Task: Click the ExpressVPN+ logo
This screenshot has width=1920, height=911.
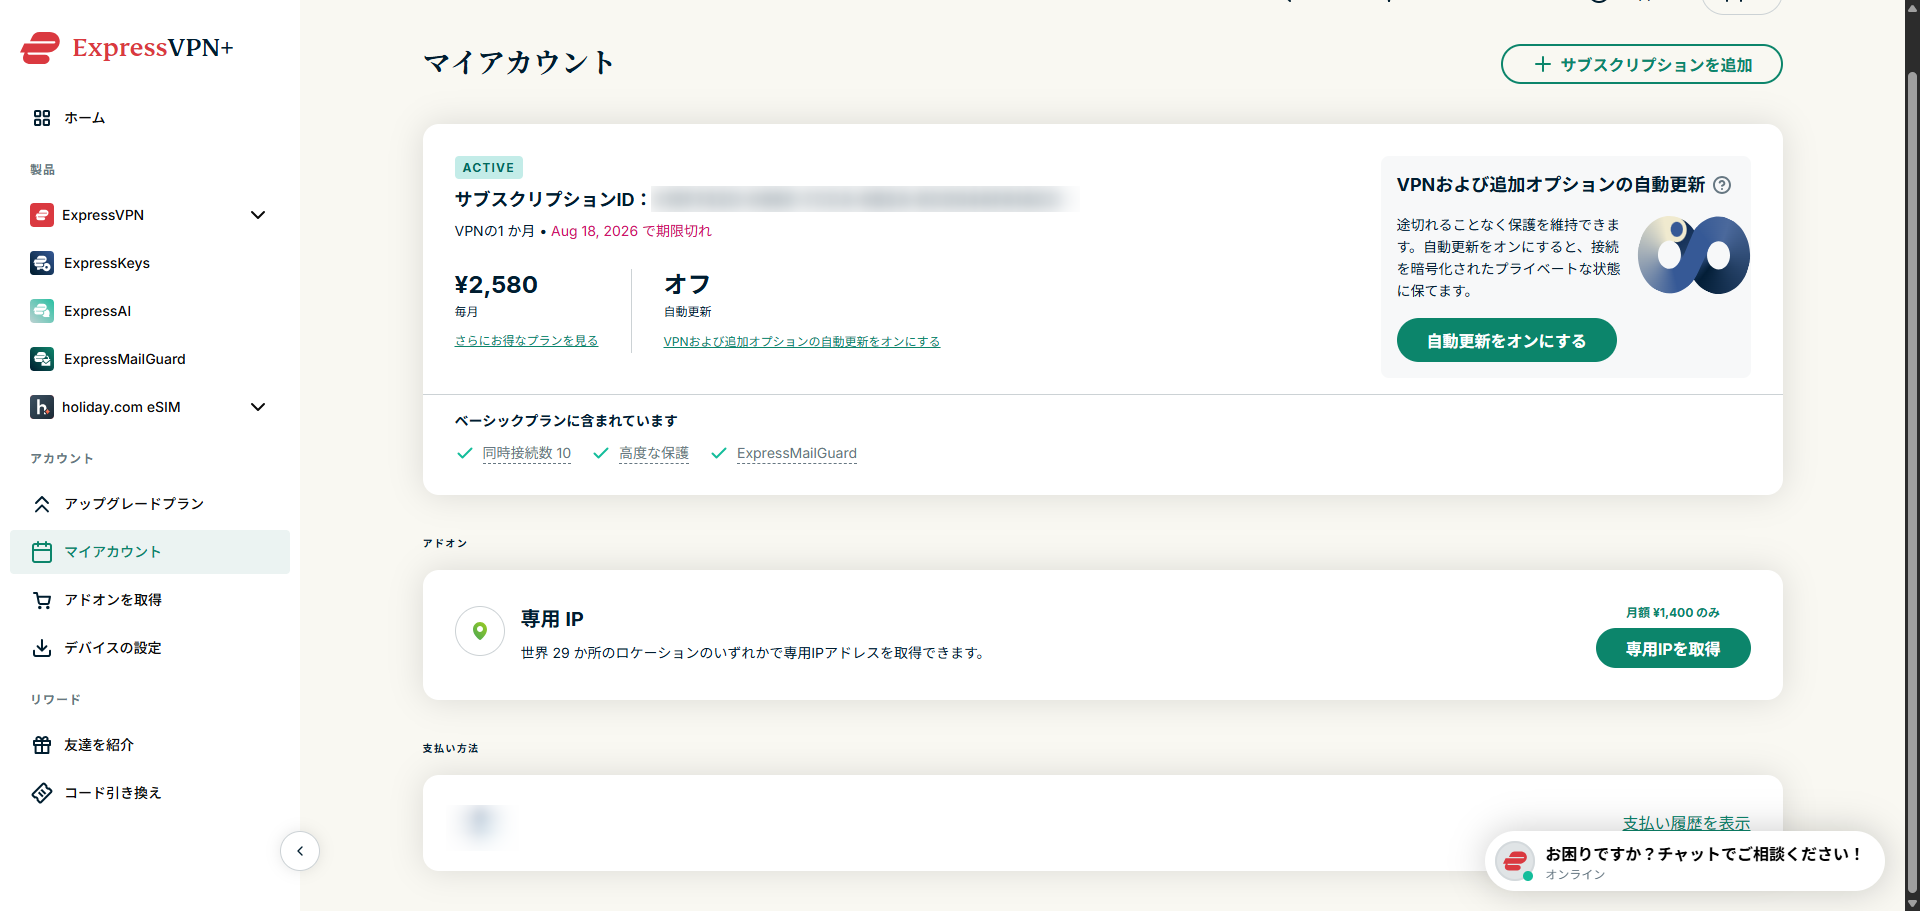Action: click(127, 47)
